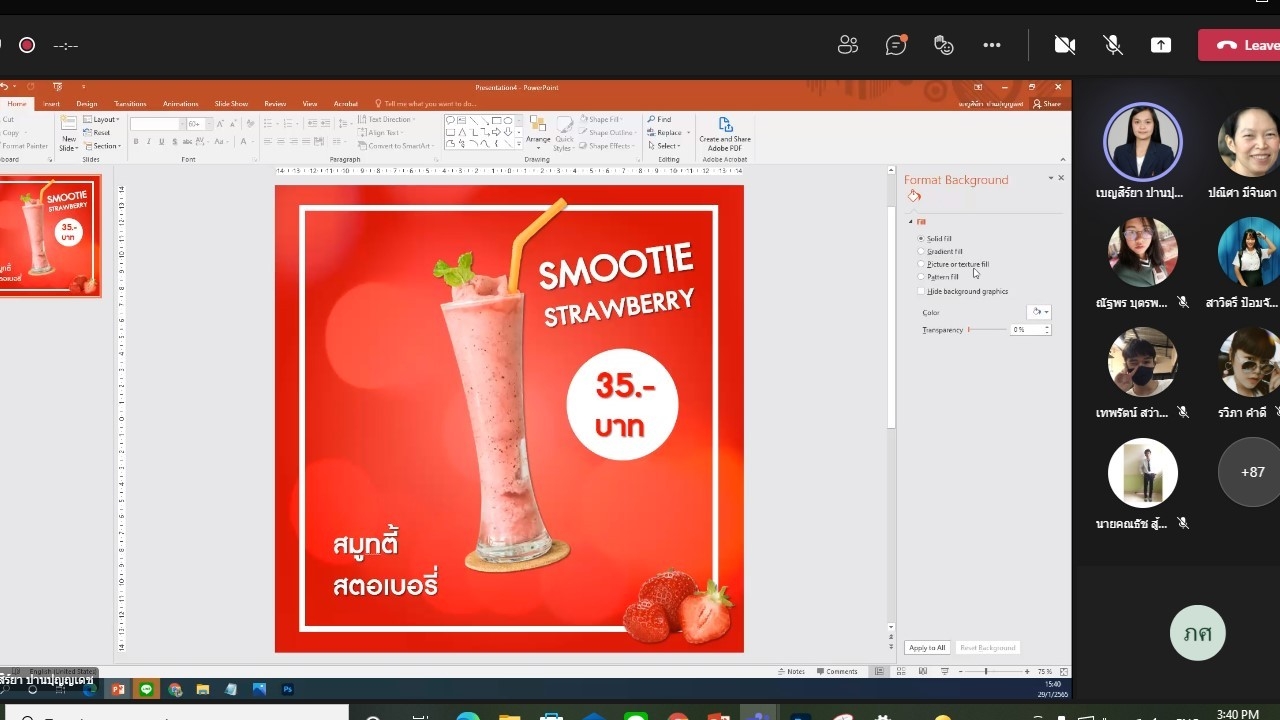Click the Arrange icon in the Drawing group

coord(538,126)
